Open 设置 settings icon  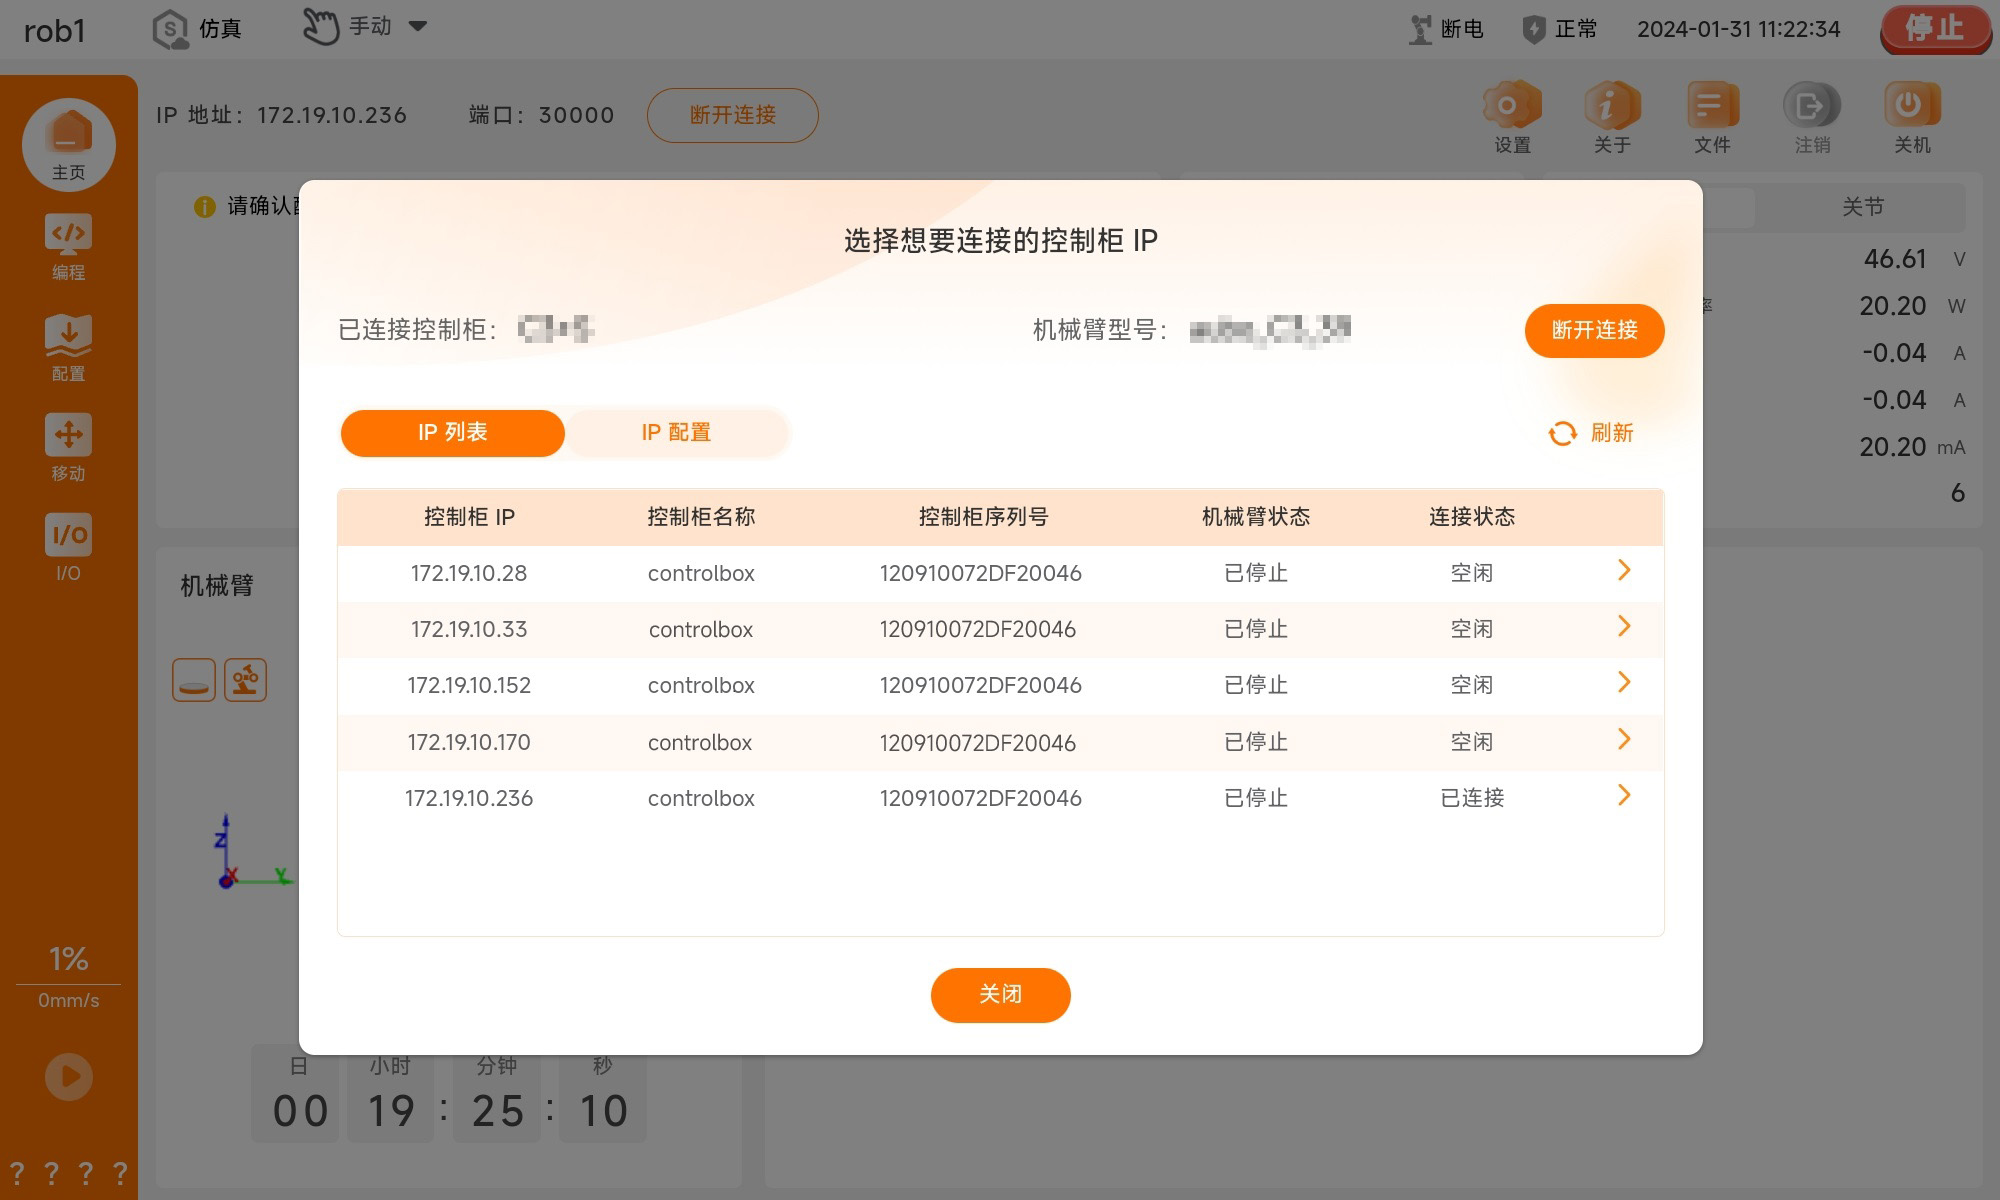1512,117
